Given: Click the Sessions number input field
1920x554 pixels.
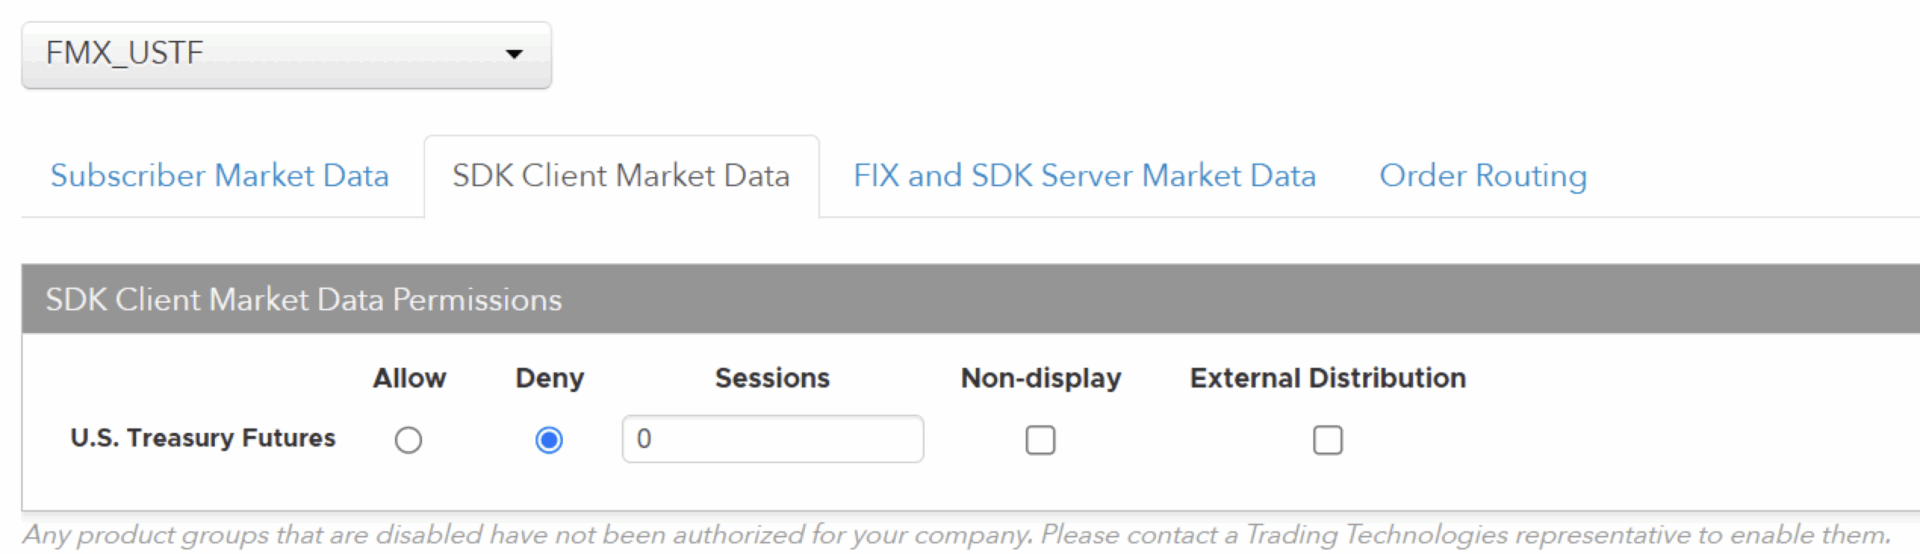Looking at the screenshot, I should [x=772, y=439].
